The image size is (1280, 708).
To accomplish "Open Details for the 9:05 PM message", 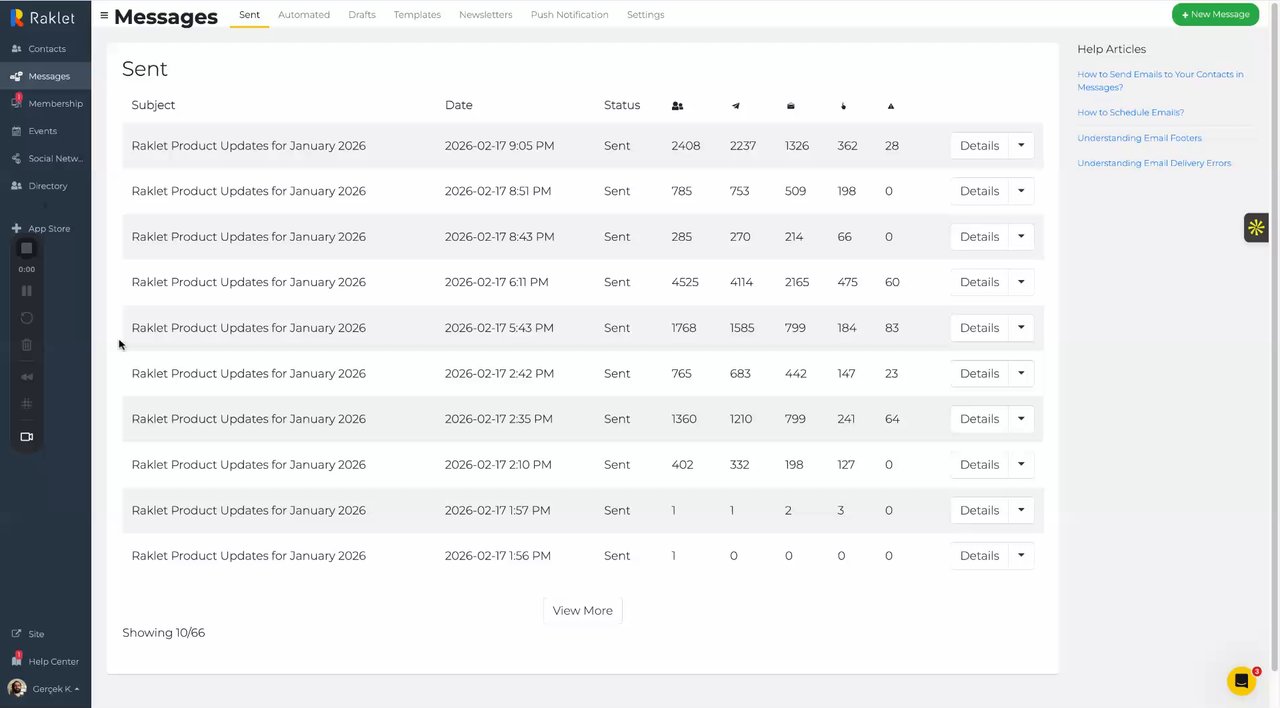I will pos(979,146).
